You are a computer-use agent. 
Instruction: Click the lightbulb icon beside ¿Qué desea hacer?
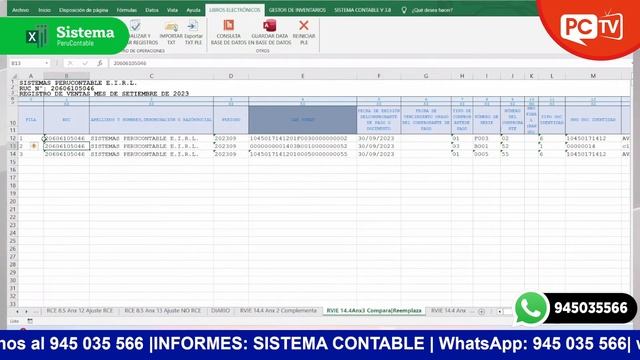point(404,10)
